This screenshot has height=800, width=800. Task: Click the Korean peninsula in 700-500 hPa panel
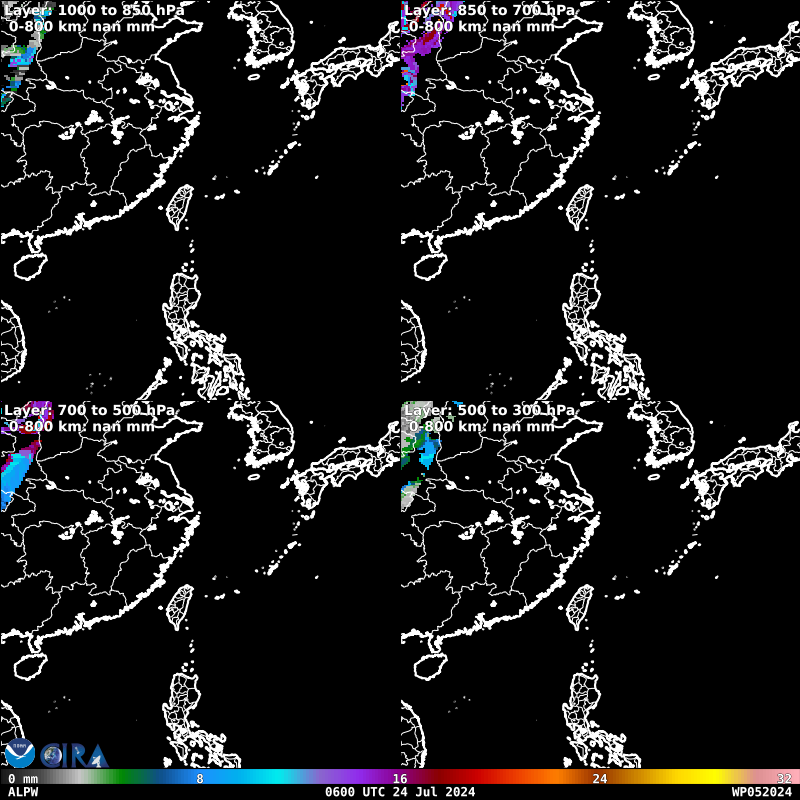[x=263, y=435]
